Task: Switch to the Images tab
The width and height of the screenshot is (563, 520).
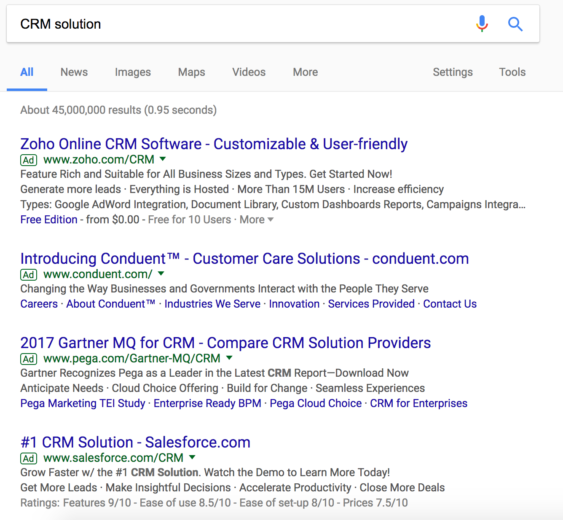Action: [132, 72]
